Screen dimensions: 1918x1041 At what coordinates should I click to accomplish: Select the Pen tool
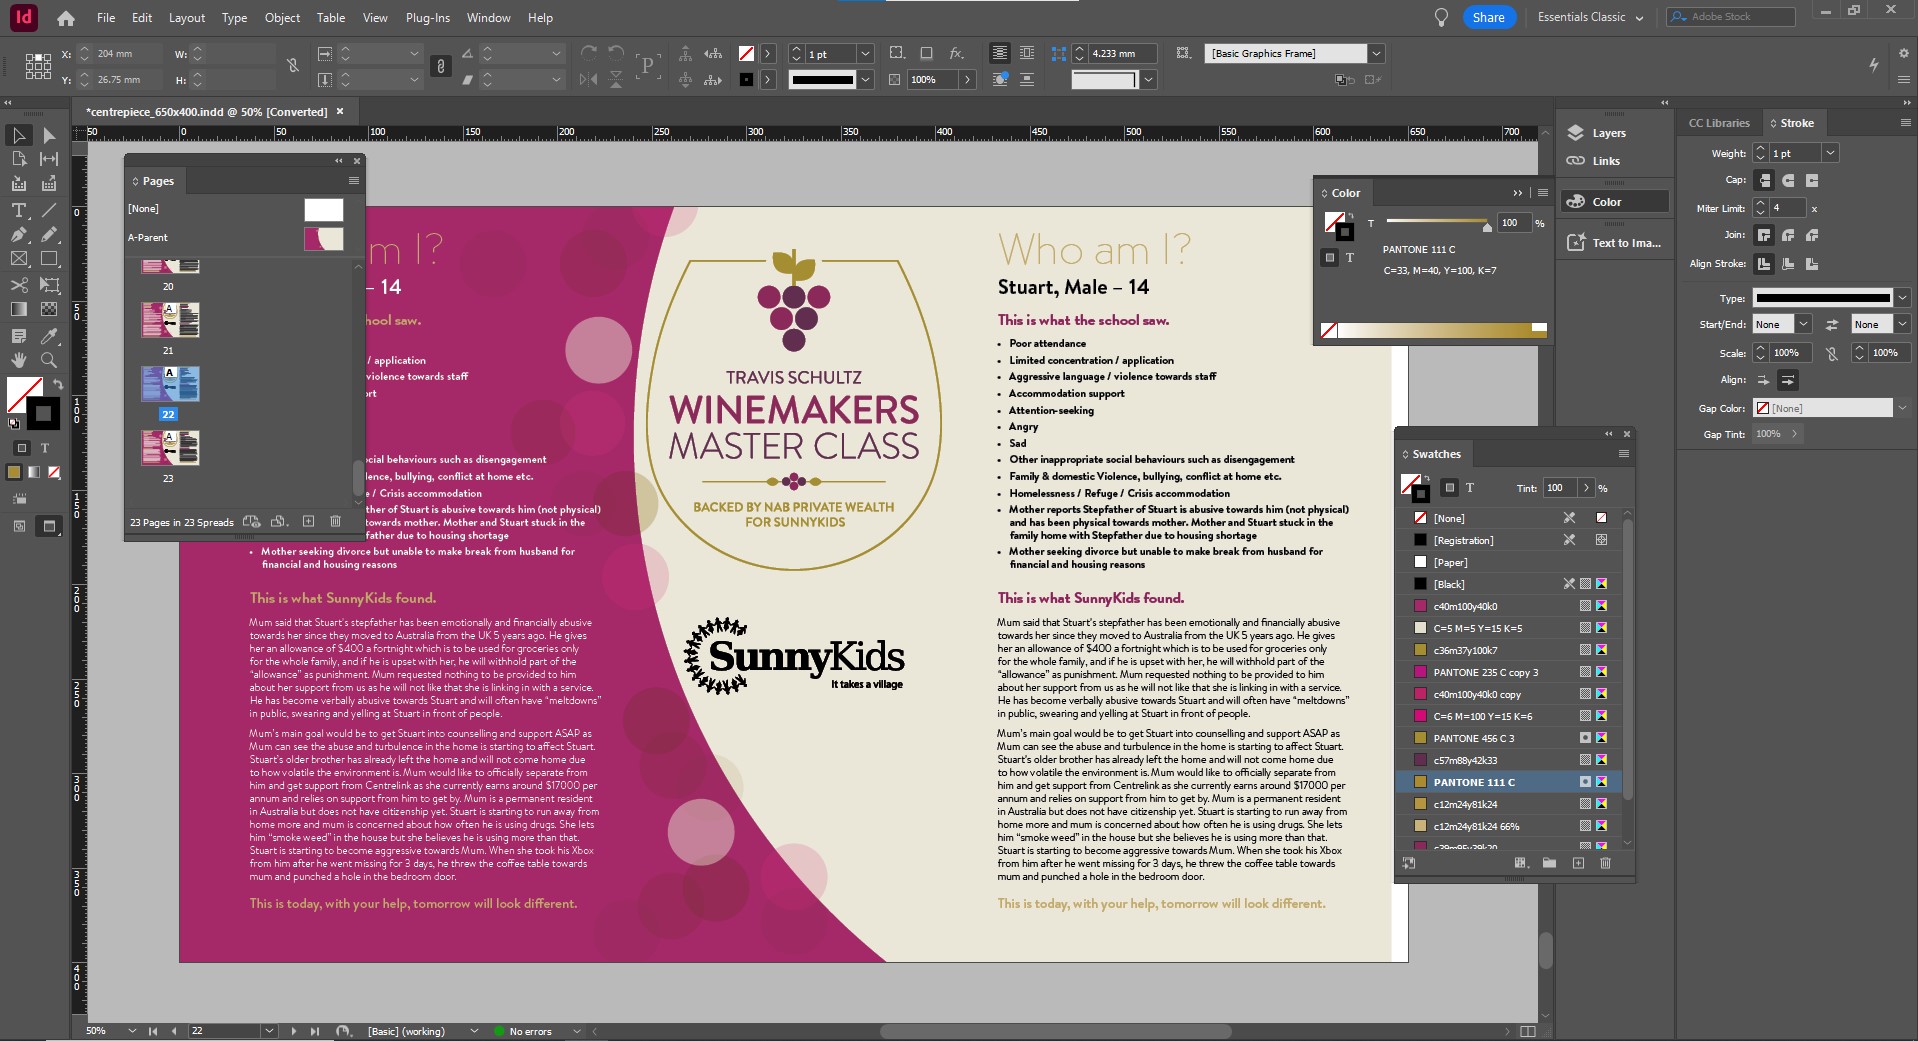pos(18,236)
